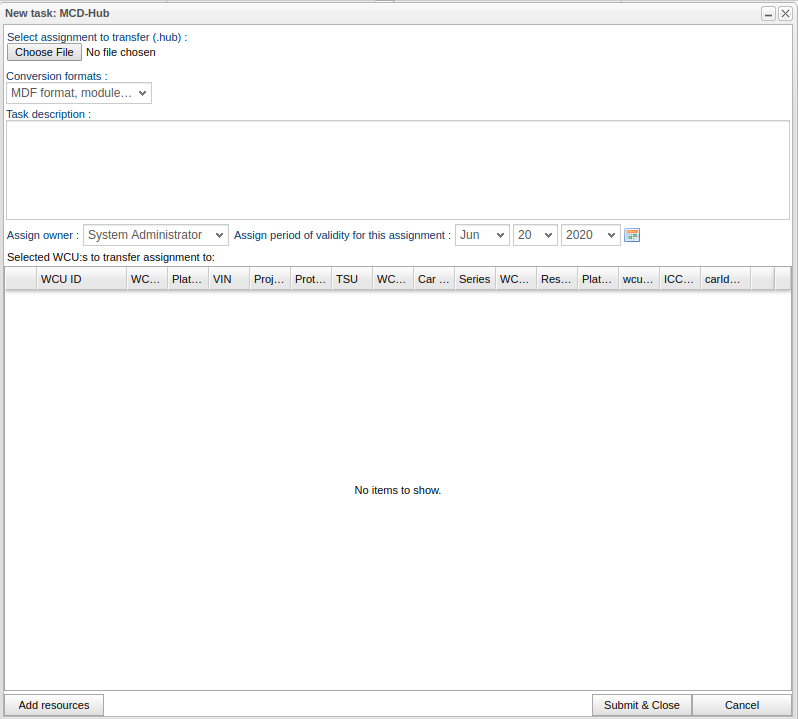Open the Conversion formats dropdown

click(x=79, y=93)
